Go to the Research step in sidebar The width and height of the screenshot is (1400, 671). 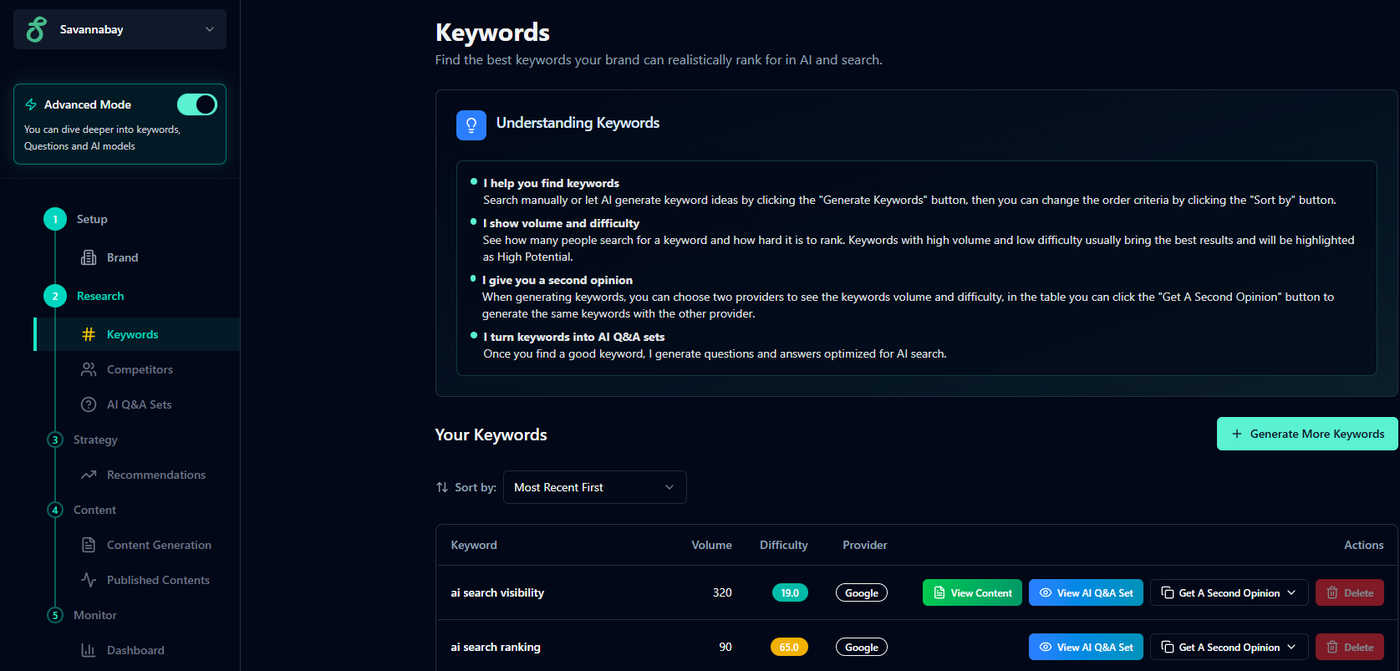(x=100, y=296)
